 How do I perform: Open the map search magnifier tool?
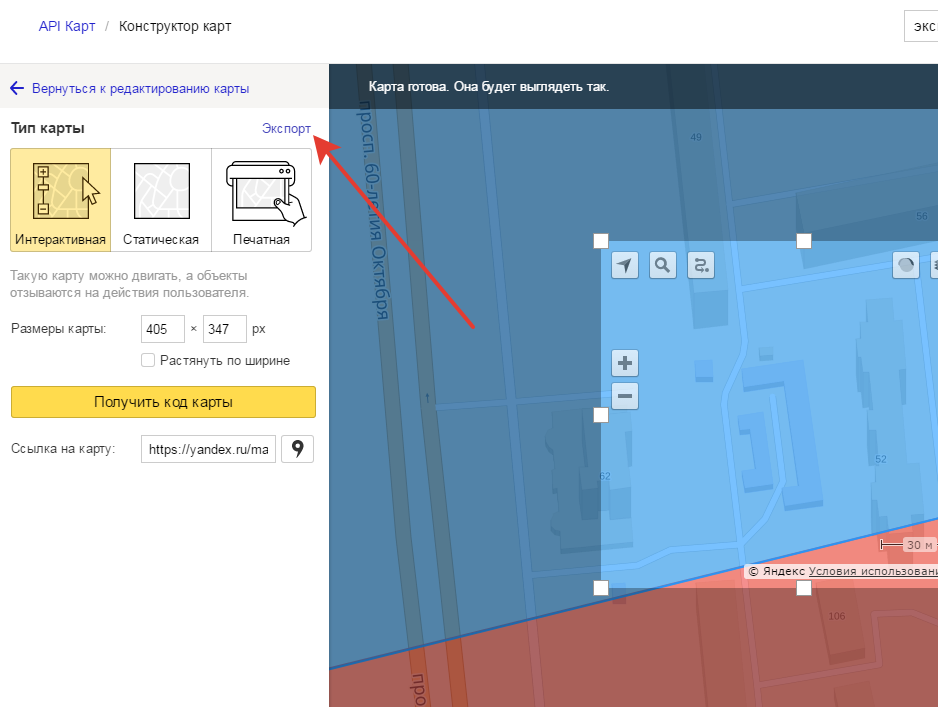tap(663, 265)
